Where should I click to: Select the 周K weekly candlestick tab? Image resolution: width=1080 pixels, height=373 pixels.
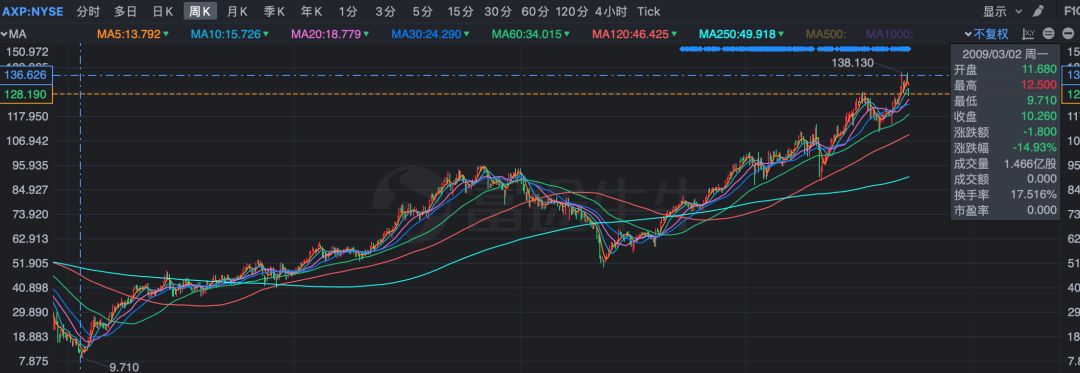pyautogui.click(x=200, y=12)
